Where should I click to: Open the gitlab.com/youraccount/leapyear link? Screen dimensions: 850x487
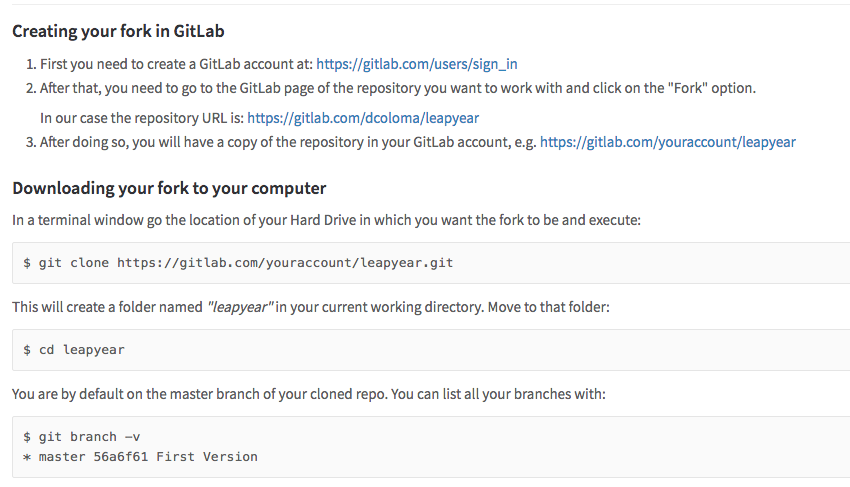point(667,142)
